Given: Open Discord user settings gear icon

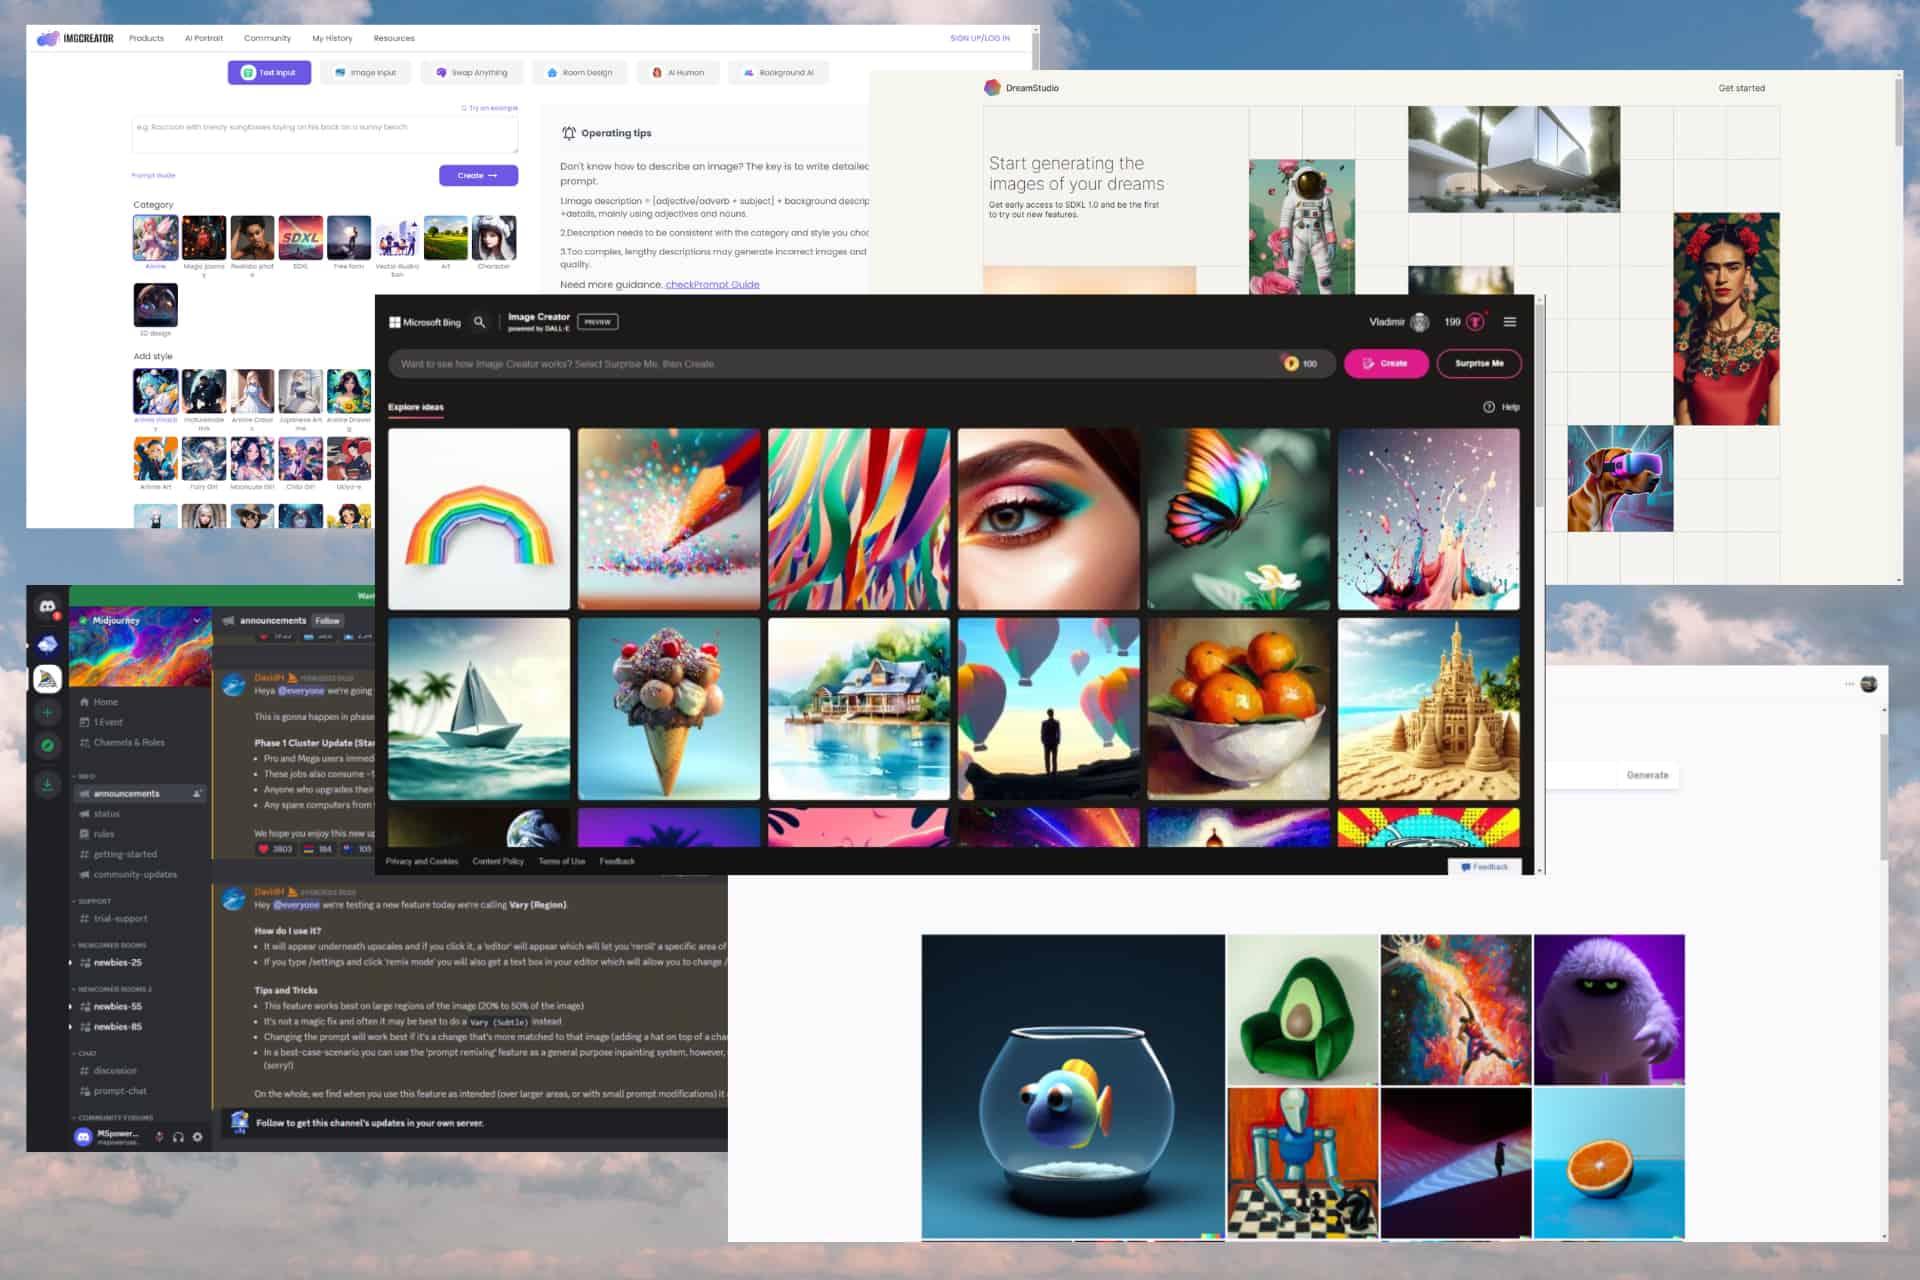Looking at the screenshot, I should (x=197, y=1137).
